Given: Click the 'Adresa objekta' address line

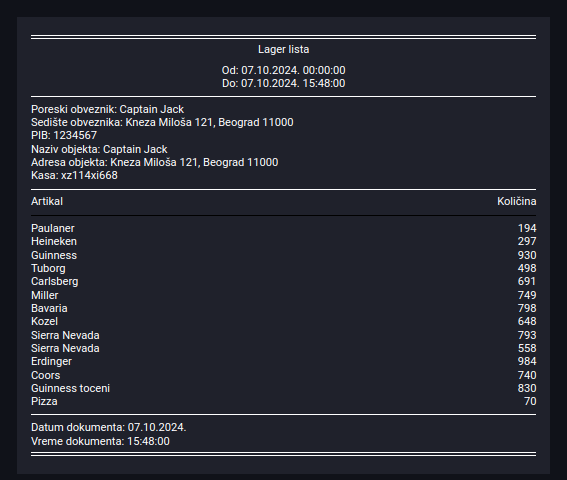Looking at the screenshot, I should [155, 162].
